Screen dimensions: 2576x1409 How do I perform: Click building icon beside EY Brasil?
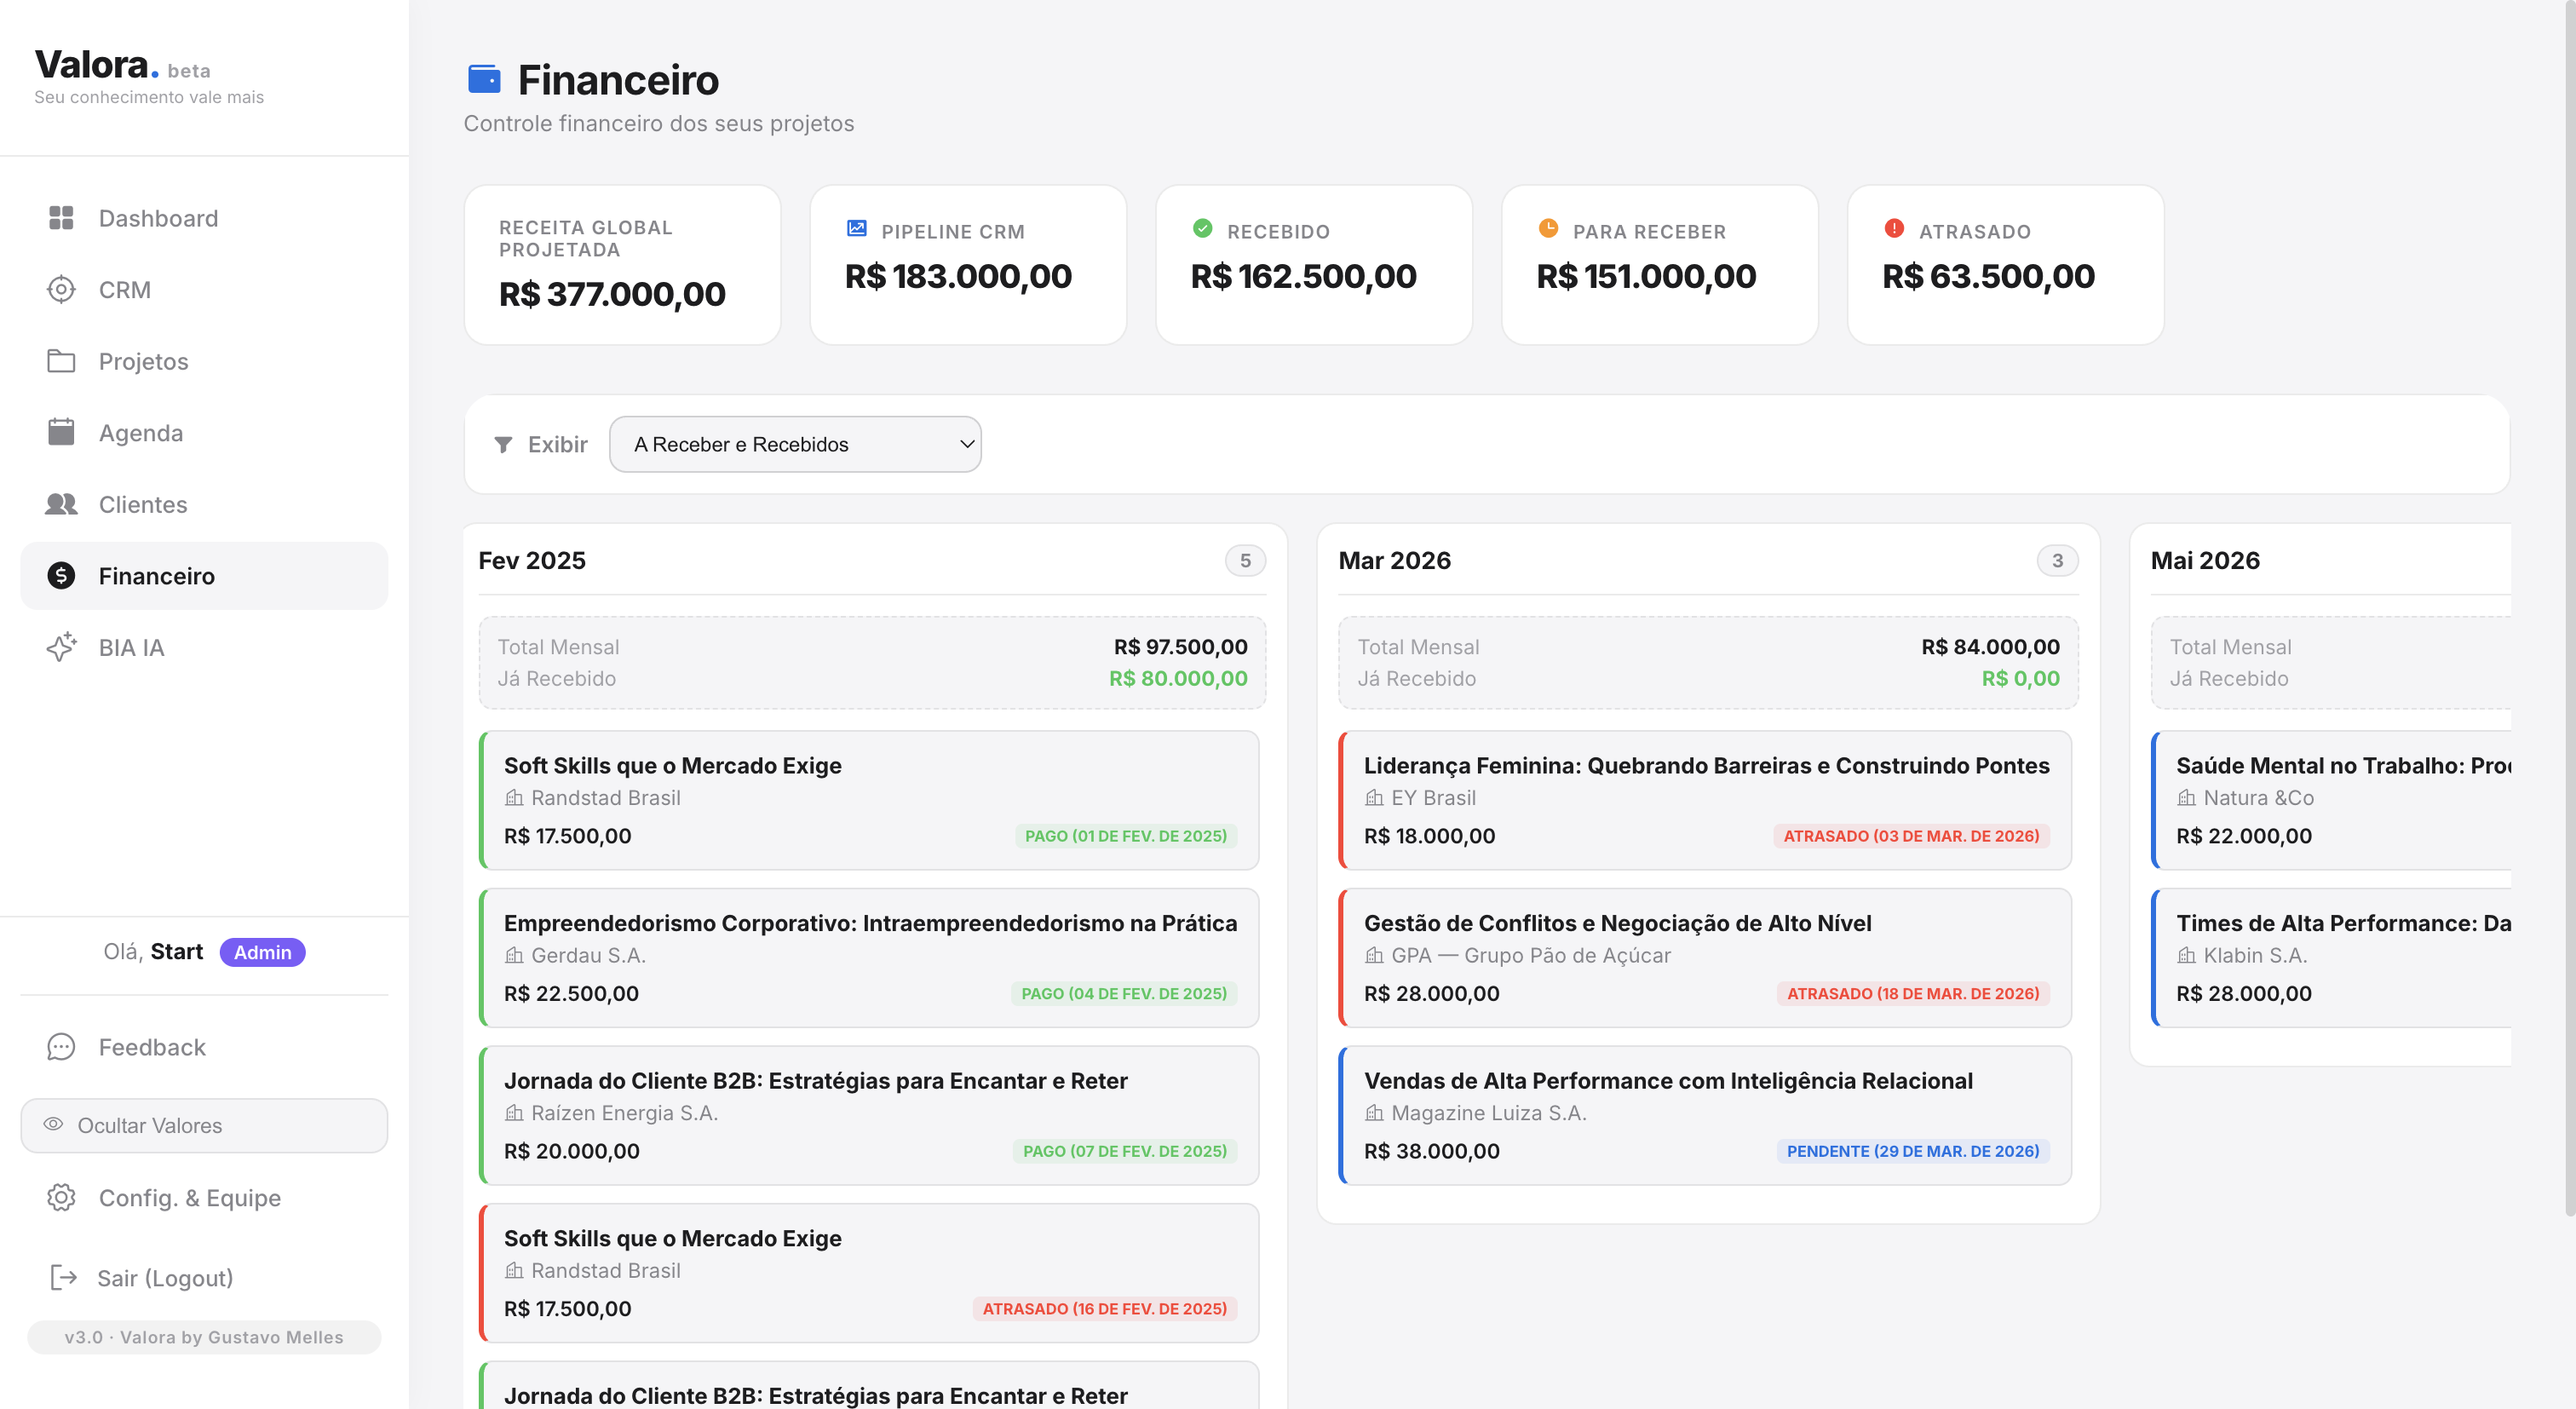(x=1374, y=798)
